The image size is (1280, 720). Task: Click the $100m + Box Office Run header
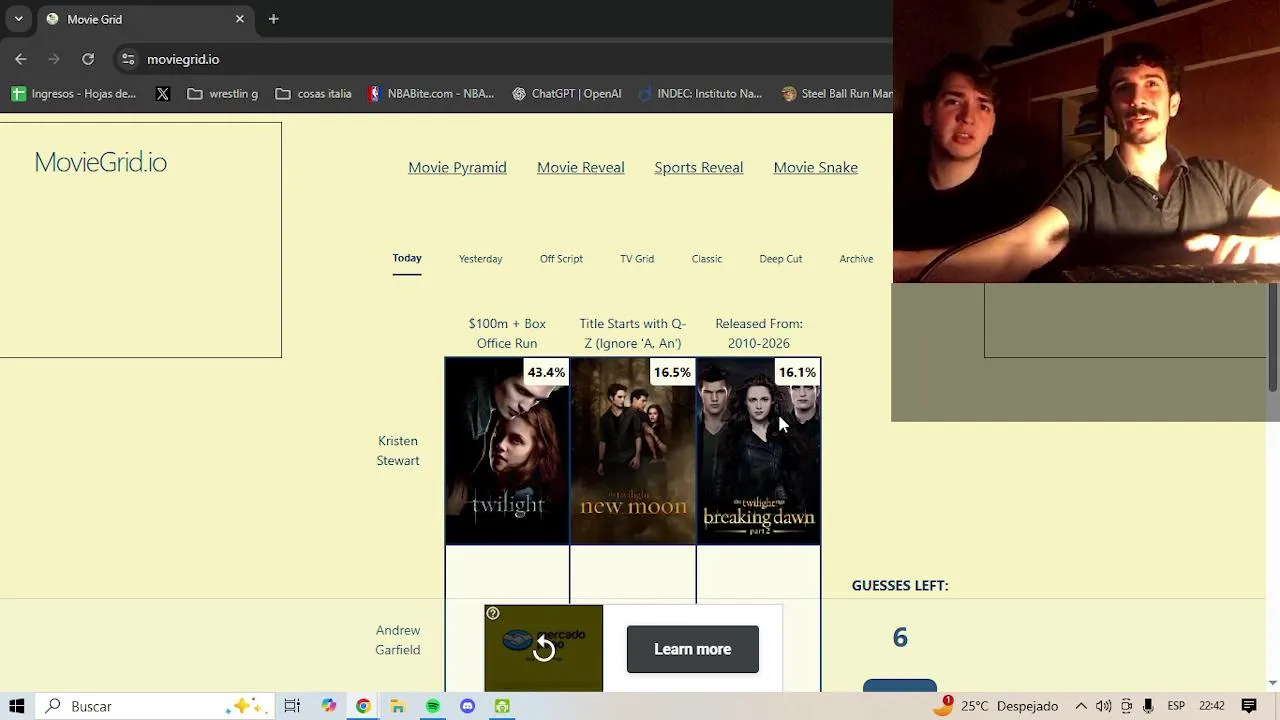point(507,333)
